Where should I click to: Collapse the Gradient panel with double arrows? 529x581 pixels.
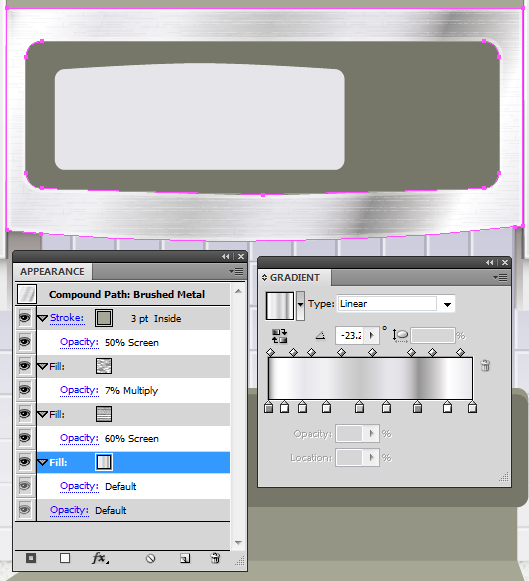click(x=489, y=262)
